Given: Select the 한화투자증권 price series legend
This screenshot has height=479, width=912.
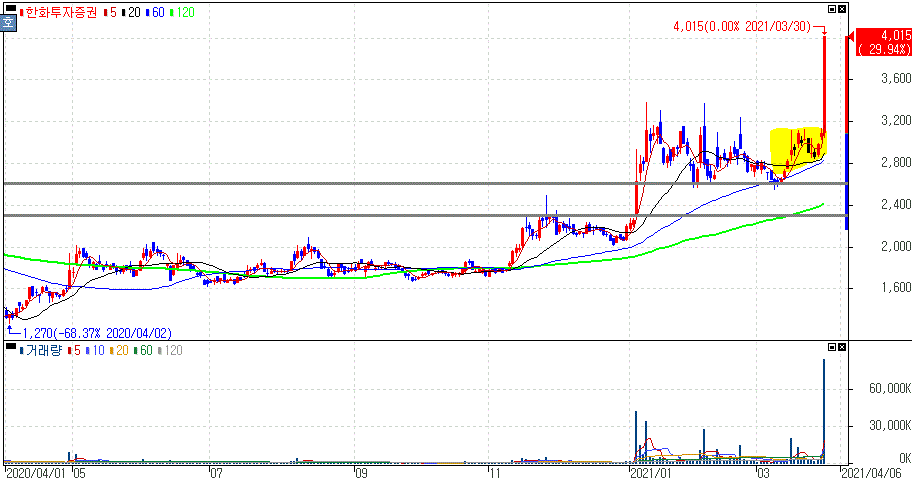Looking at the screenshot, I should click(x=59, y=12).
